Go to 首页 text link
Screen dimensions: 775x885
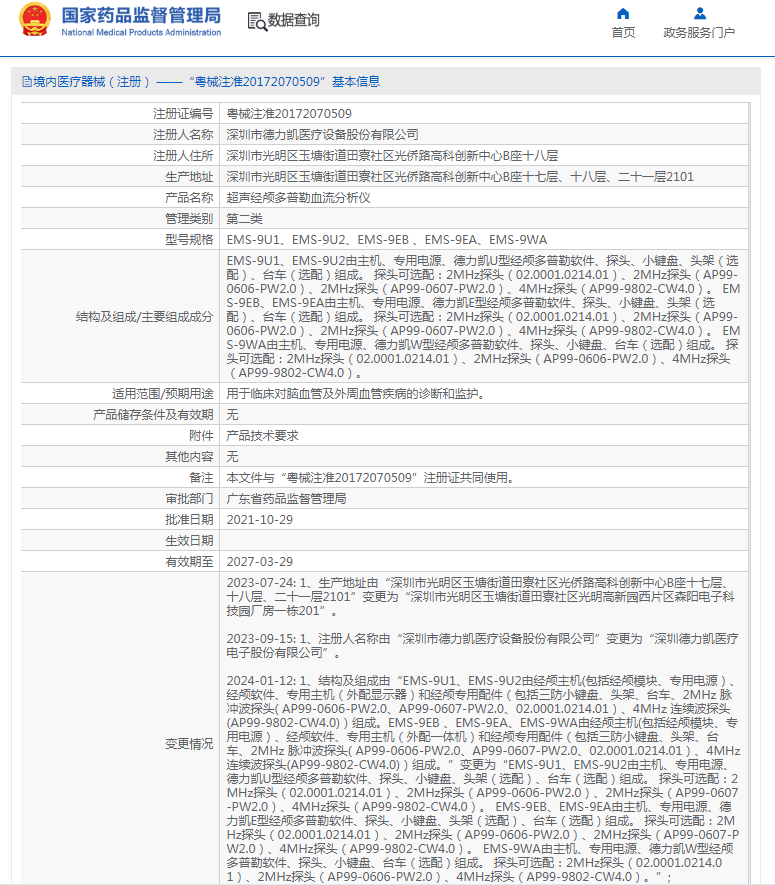(623, 33)
